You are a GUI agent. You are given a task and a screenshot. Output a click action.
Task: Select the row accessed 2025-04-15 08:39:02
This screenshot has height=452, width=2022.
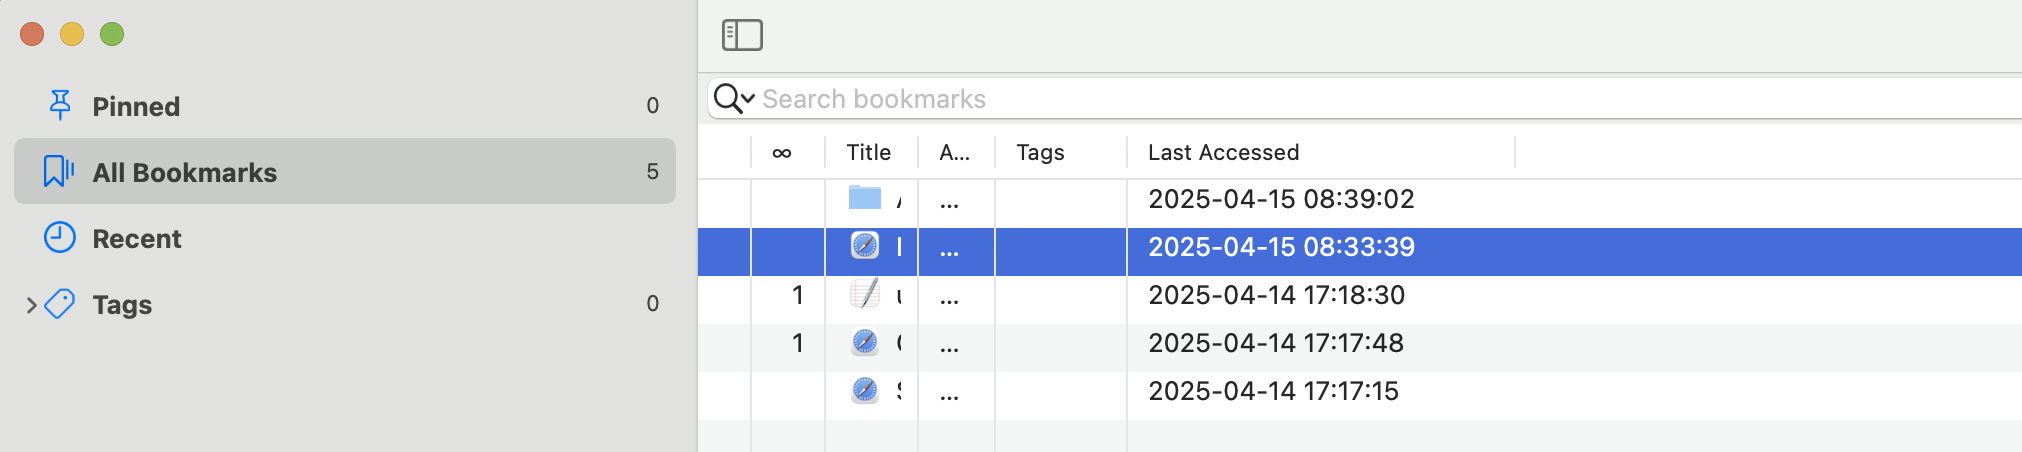coord(1280,199)
